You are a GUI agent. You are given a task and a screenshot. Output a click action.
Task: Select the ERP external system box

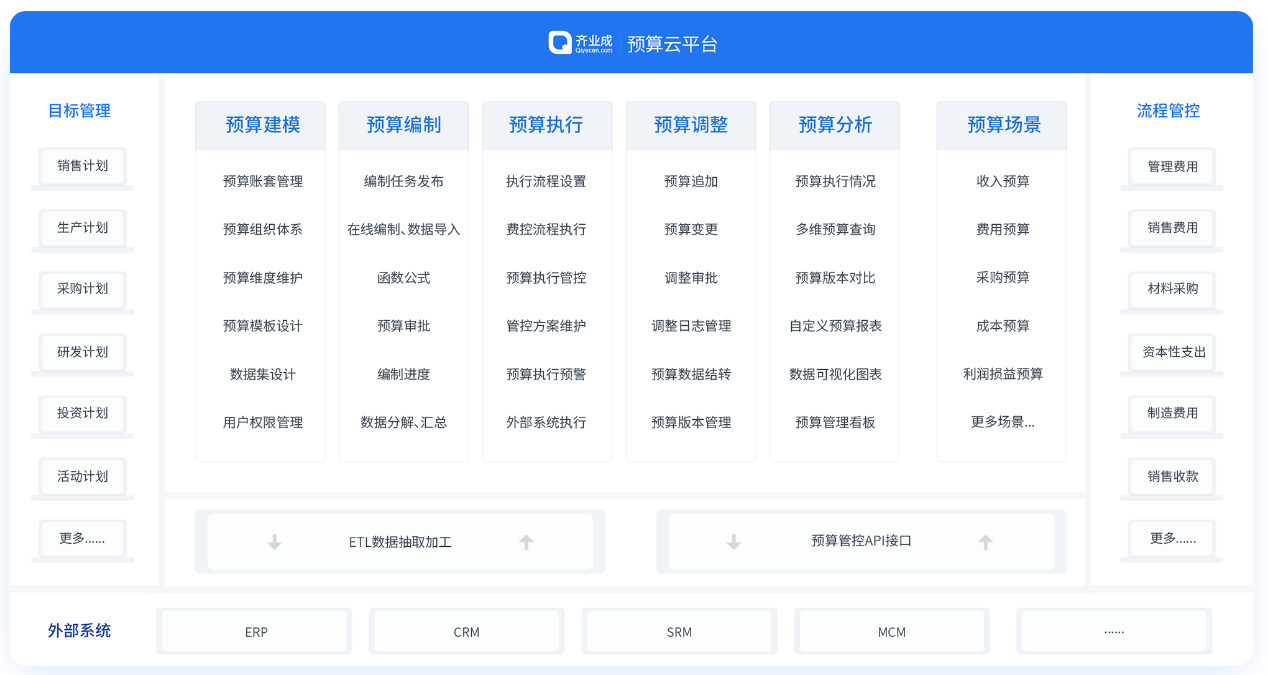click(256, 632)
